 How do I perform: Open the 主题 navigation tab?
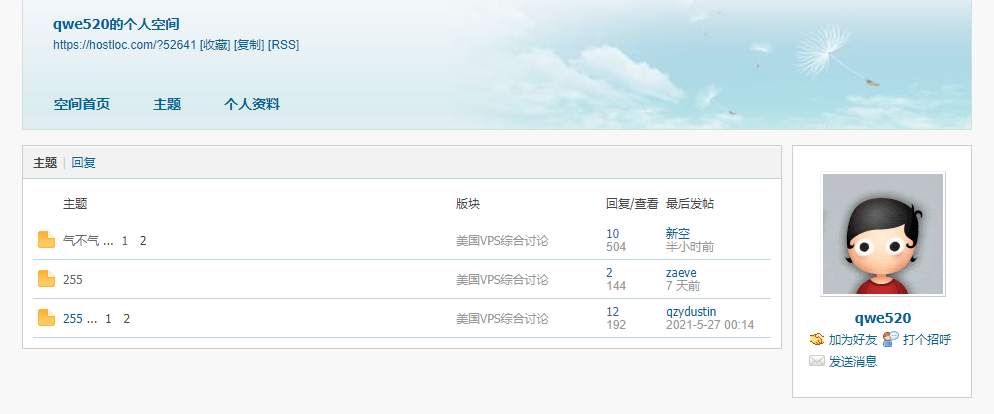coord(167,105)
